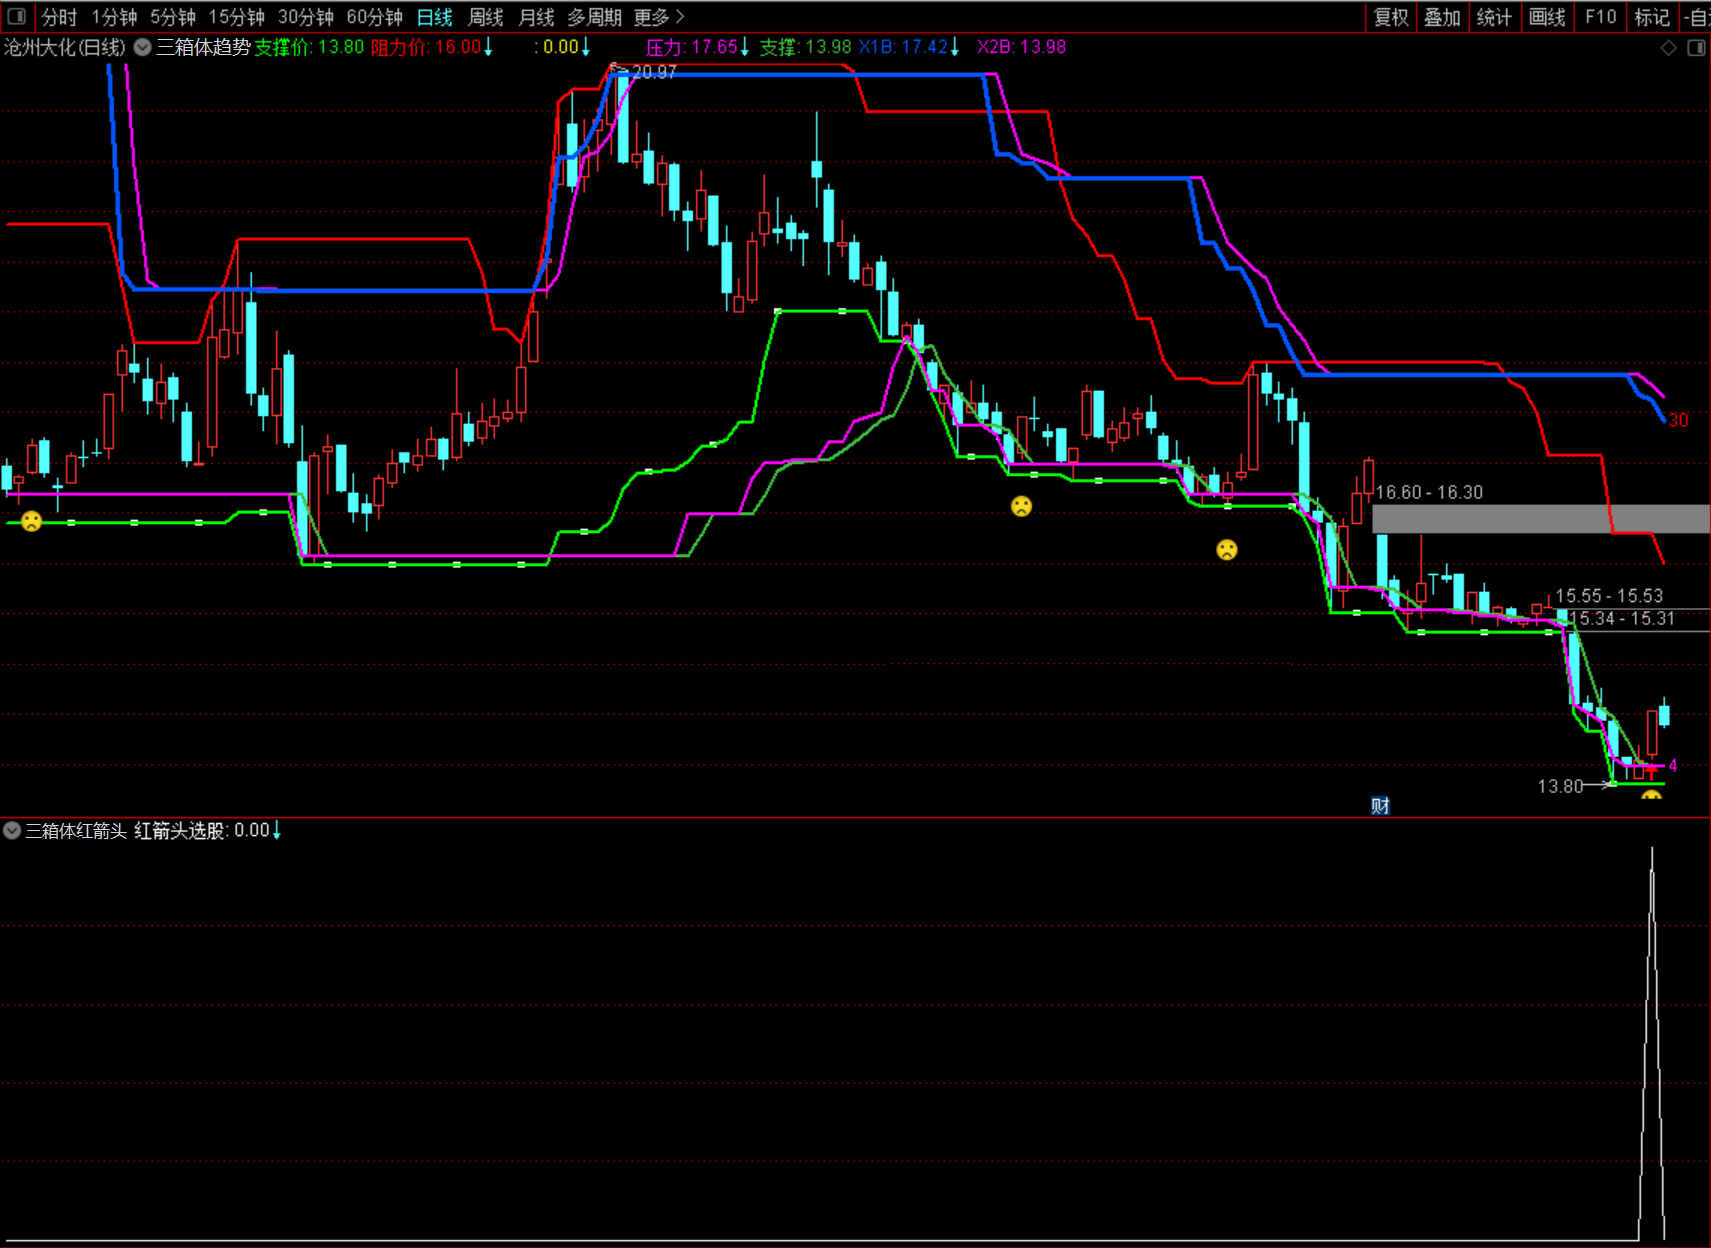Click the sad-face marker below the mid-chart candles
The width and height of the screenshot is (1711, 1248).
tap(1021, 506)
